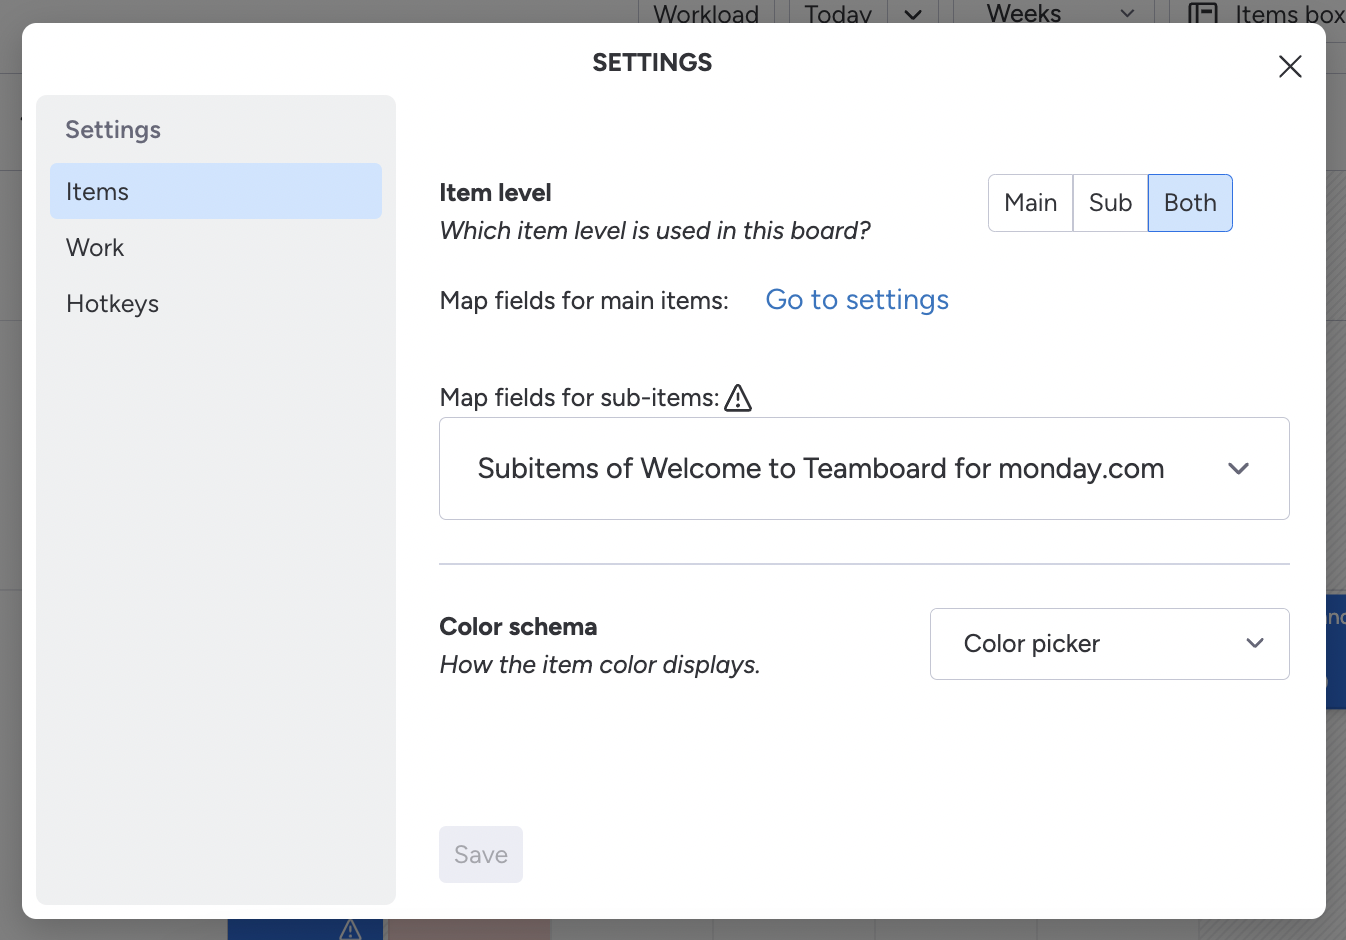The image size is (1346, 940).
Task: Switch to the Work settings tab
Action: click(x=96, y=248)
